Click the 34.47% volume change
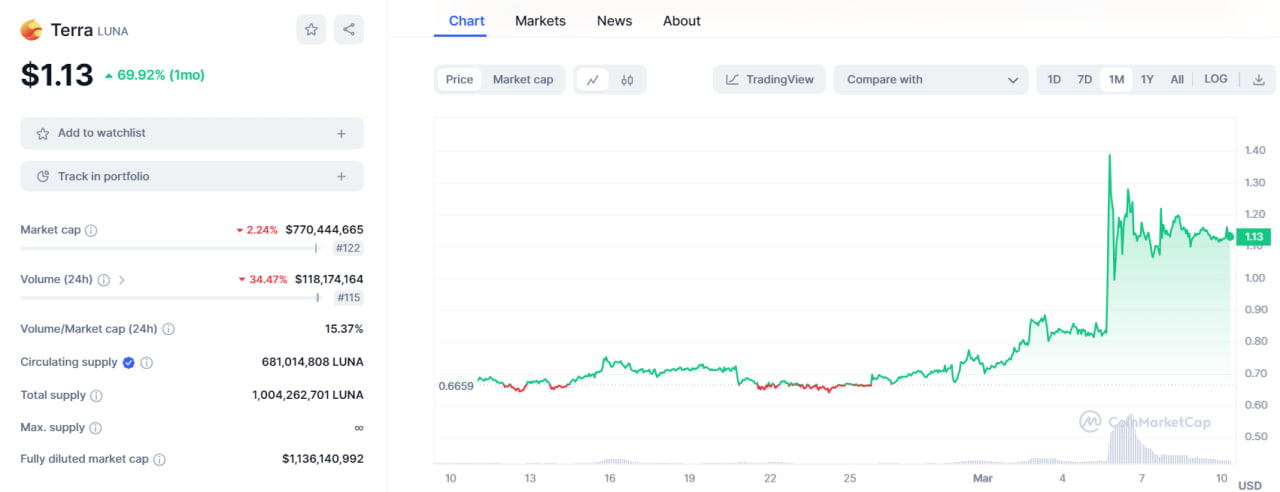The image size is (1280, 492). point(262,280)
